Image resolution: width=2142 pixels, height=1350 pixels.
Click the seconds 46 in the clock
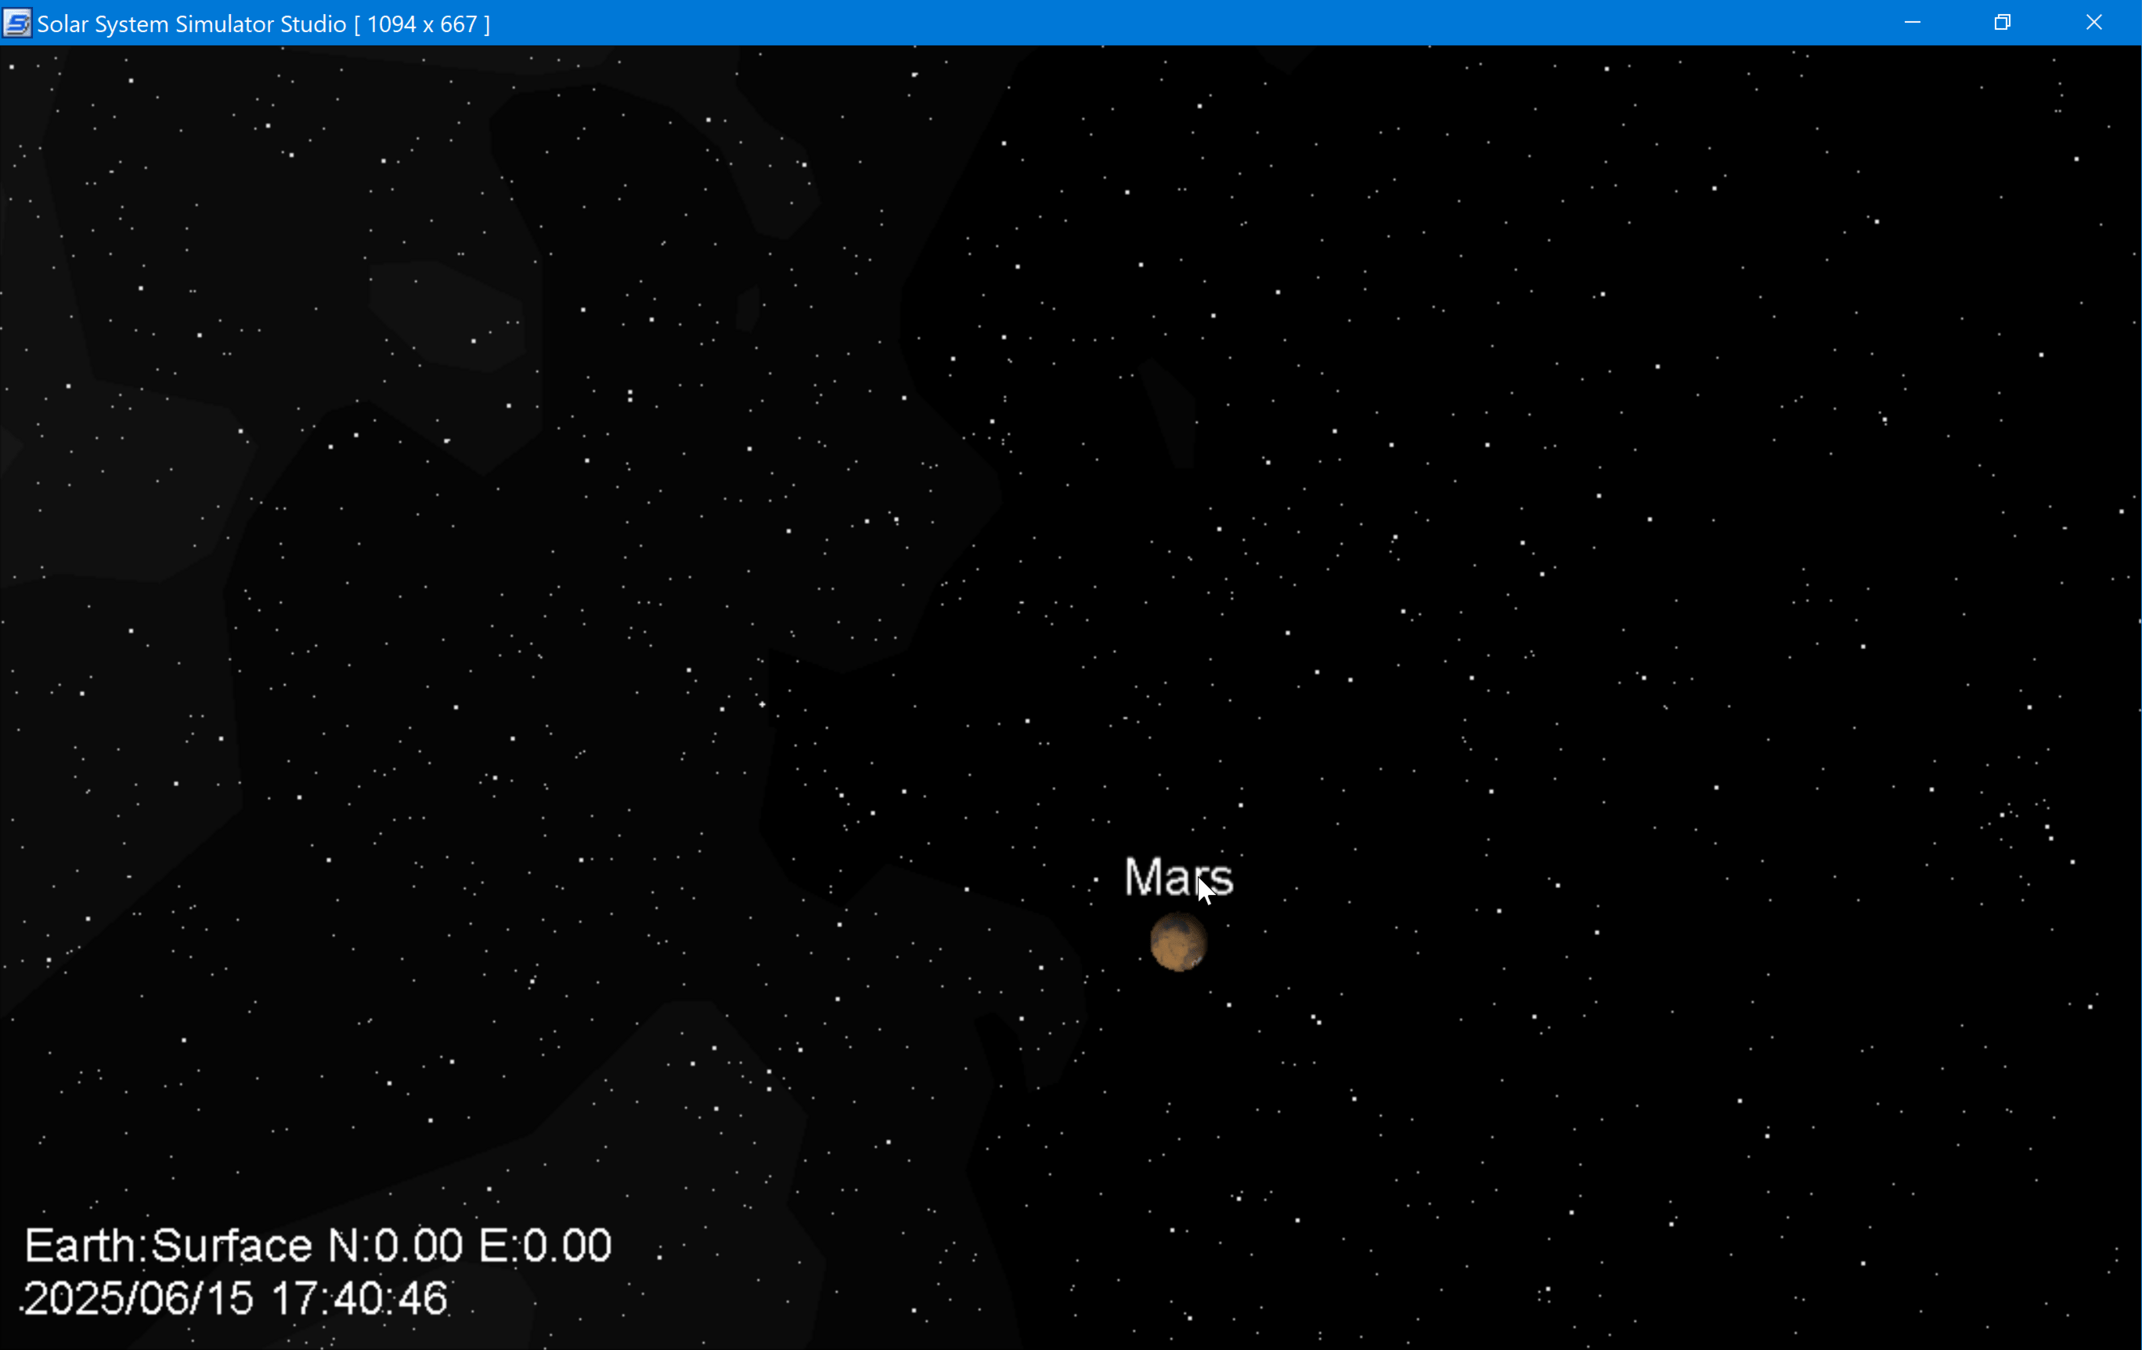pyautogui.click(x=423, y=1299)
